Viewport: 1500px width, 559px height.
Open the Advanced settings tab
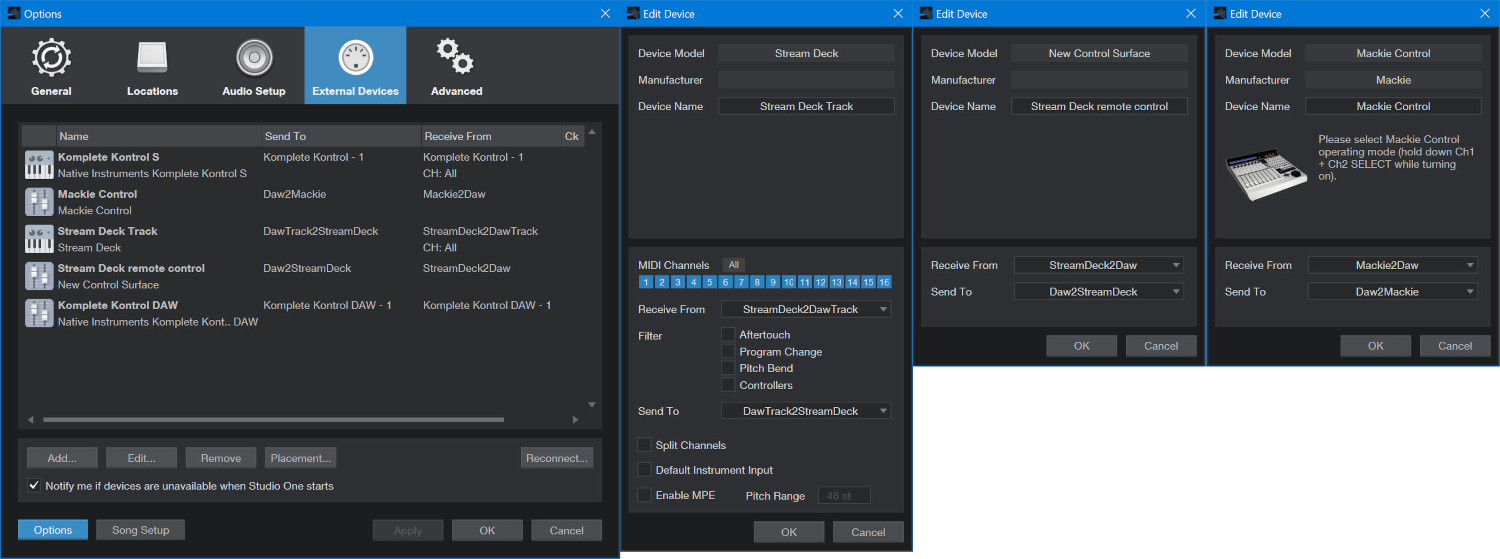(456, 67)
